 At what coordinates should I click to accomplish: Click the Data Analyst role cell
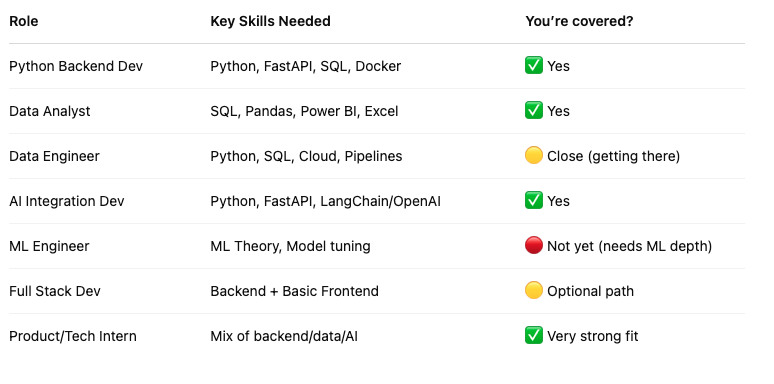(x=50, y=111)
